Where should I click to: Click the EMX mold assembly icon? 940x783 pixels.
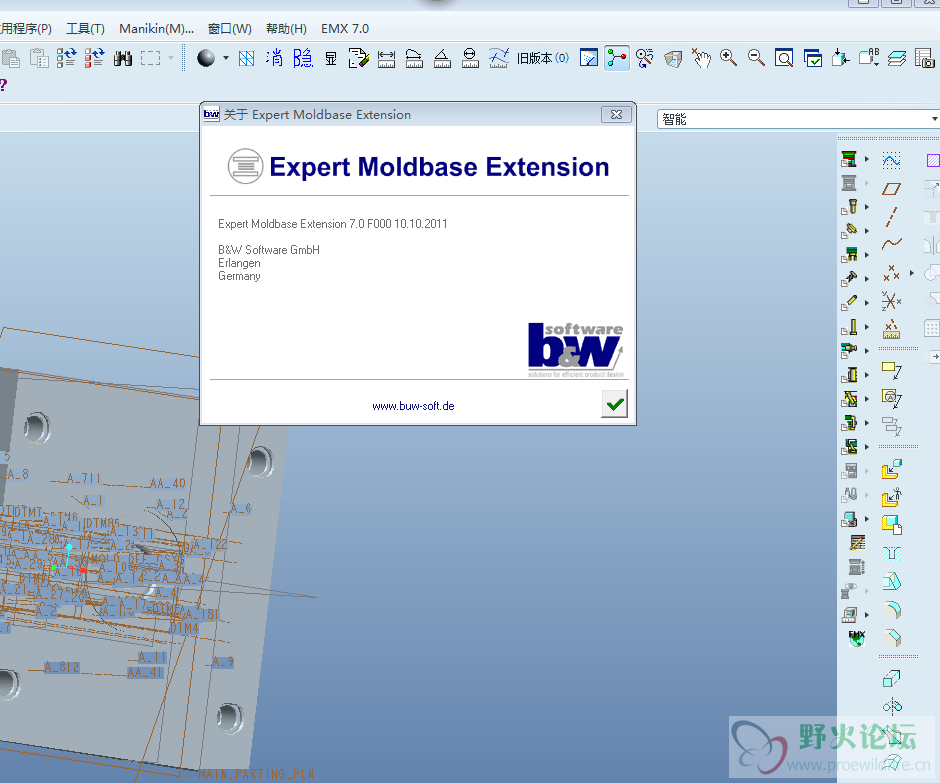(849, 159)
